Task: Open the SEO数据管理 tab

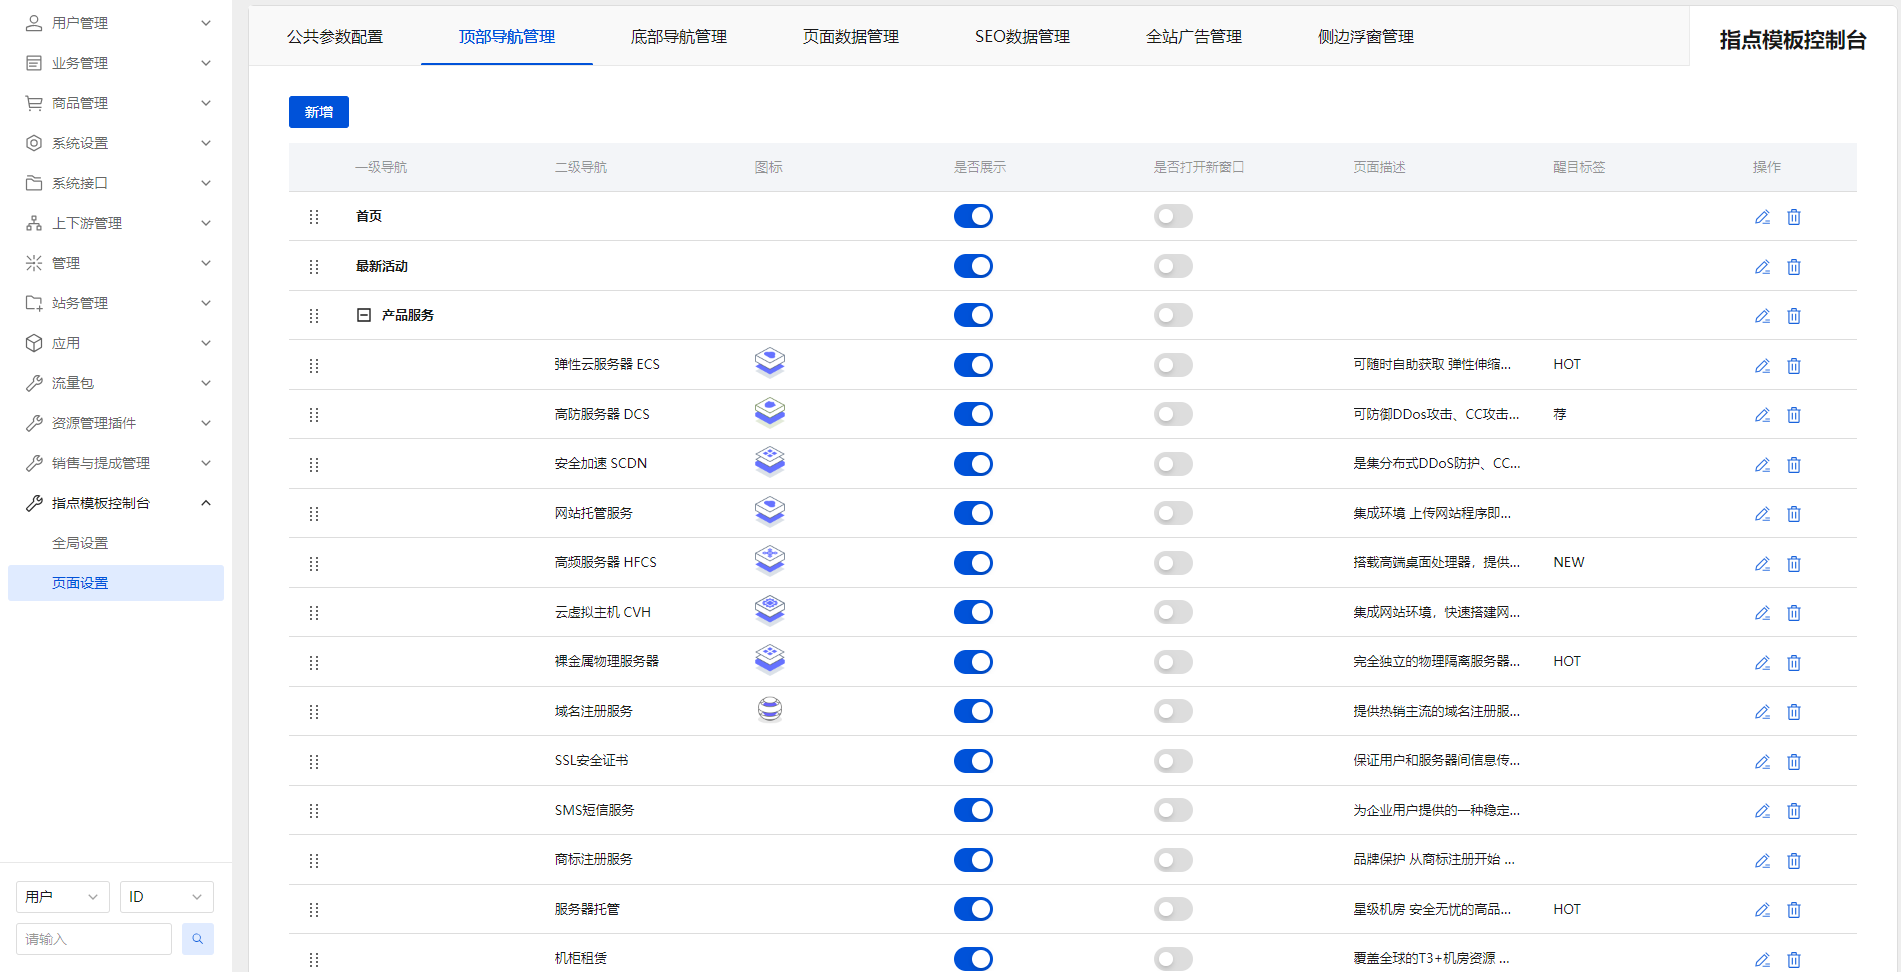Action: pyautogui.click(x=1022, y=37)
